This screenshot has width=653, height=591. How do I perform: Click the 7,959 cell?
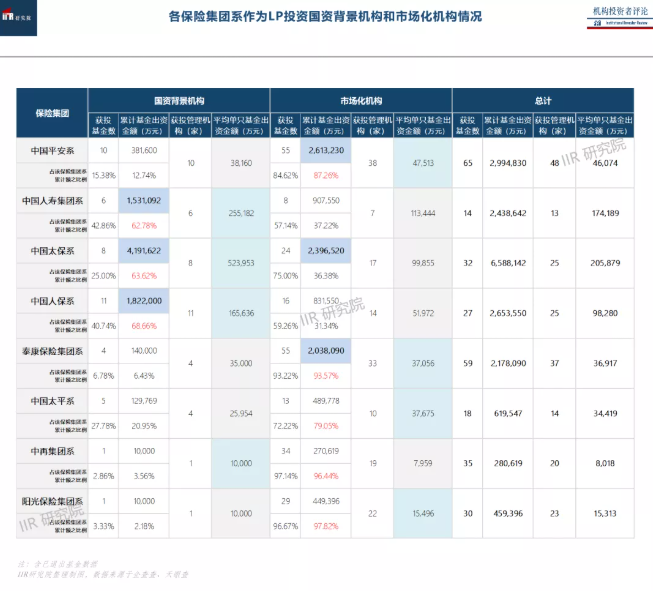(423, 463)
